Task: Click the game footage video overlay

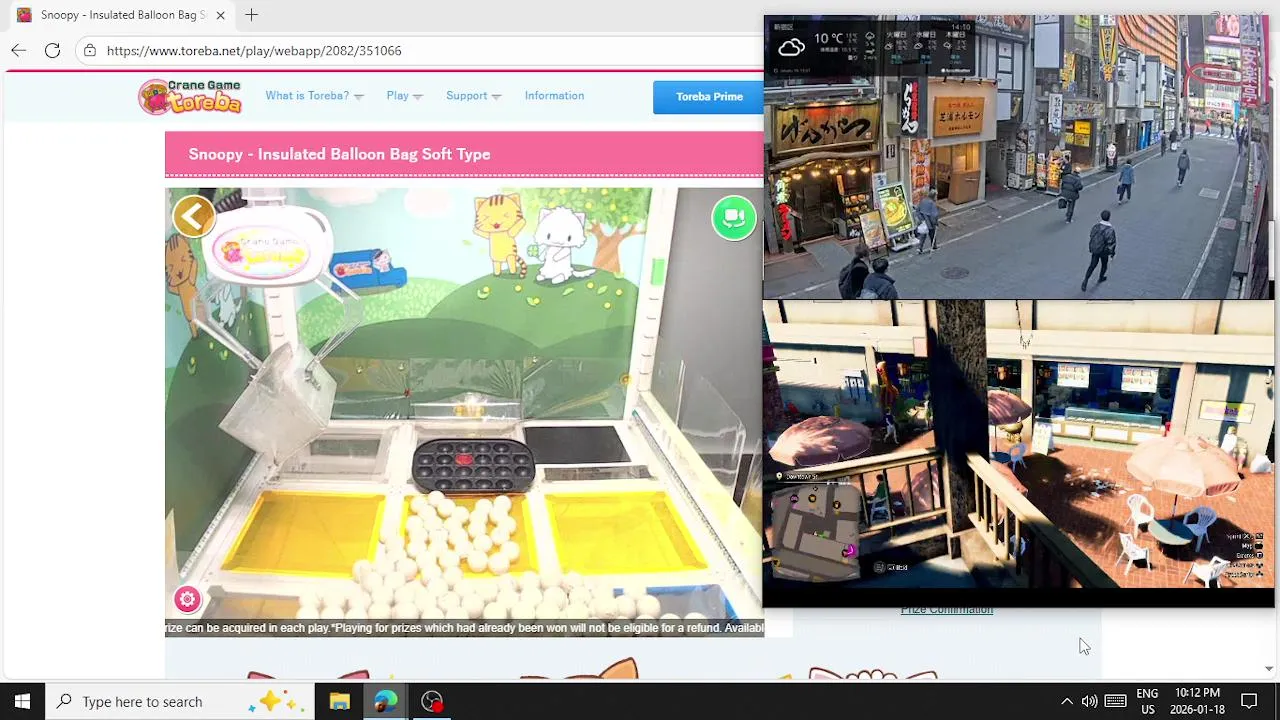Action: point(1018,445)
